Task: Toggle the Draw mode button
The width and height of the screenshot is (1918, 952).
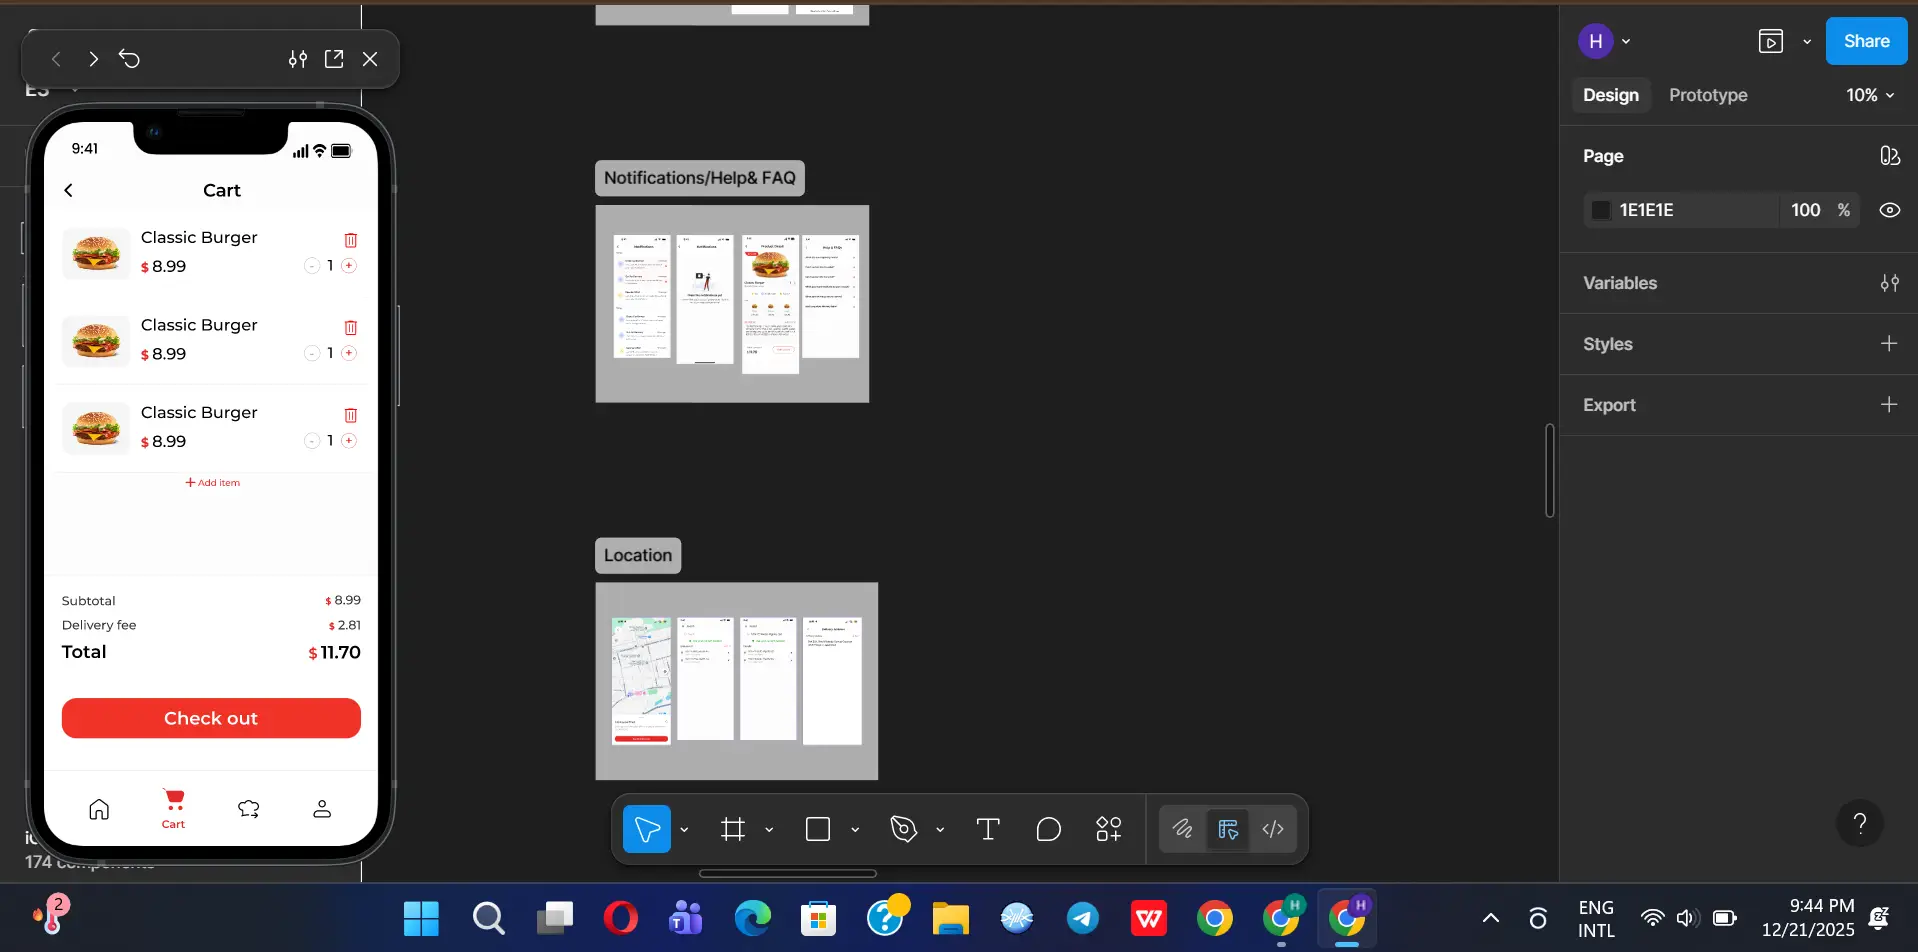Action: pyautogui.click(x=1182, y=829)
